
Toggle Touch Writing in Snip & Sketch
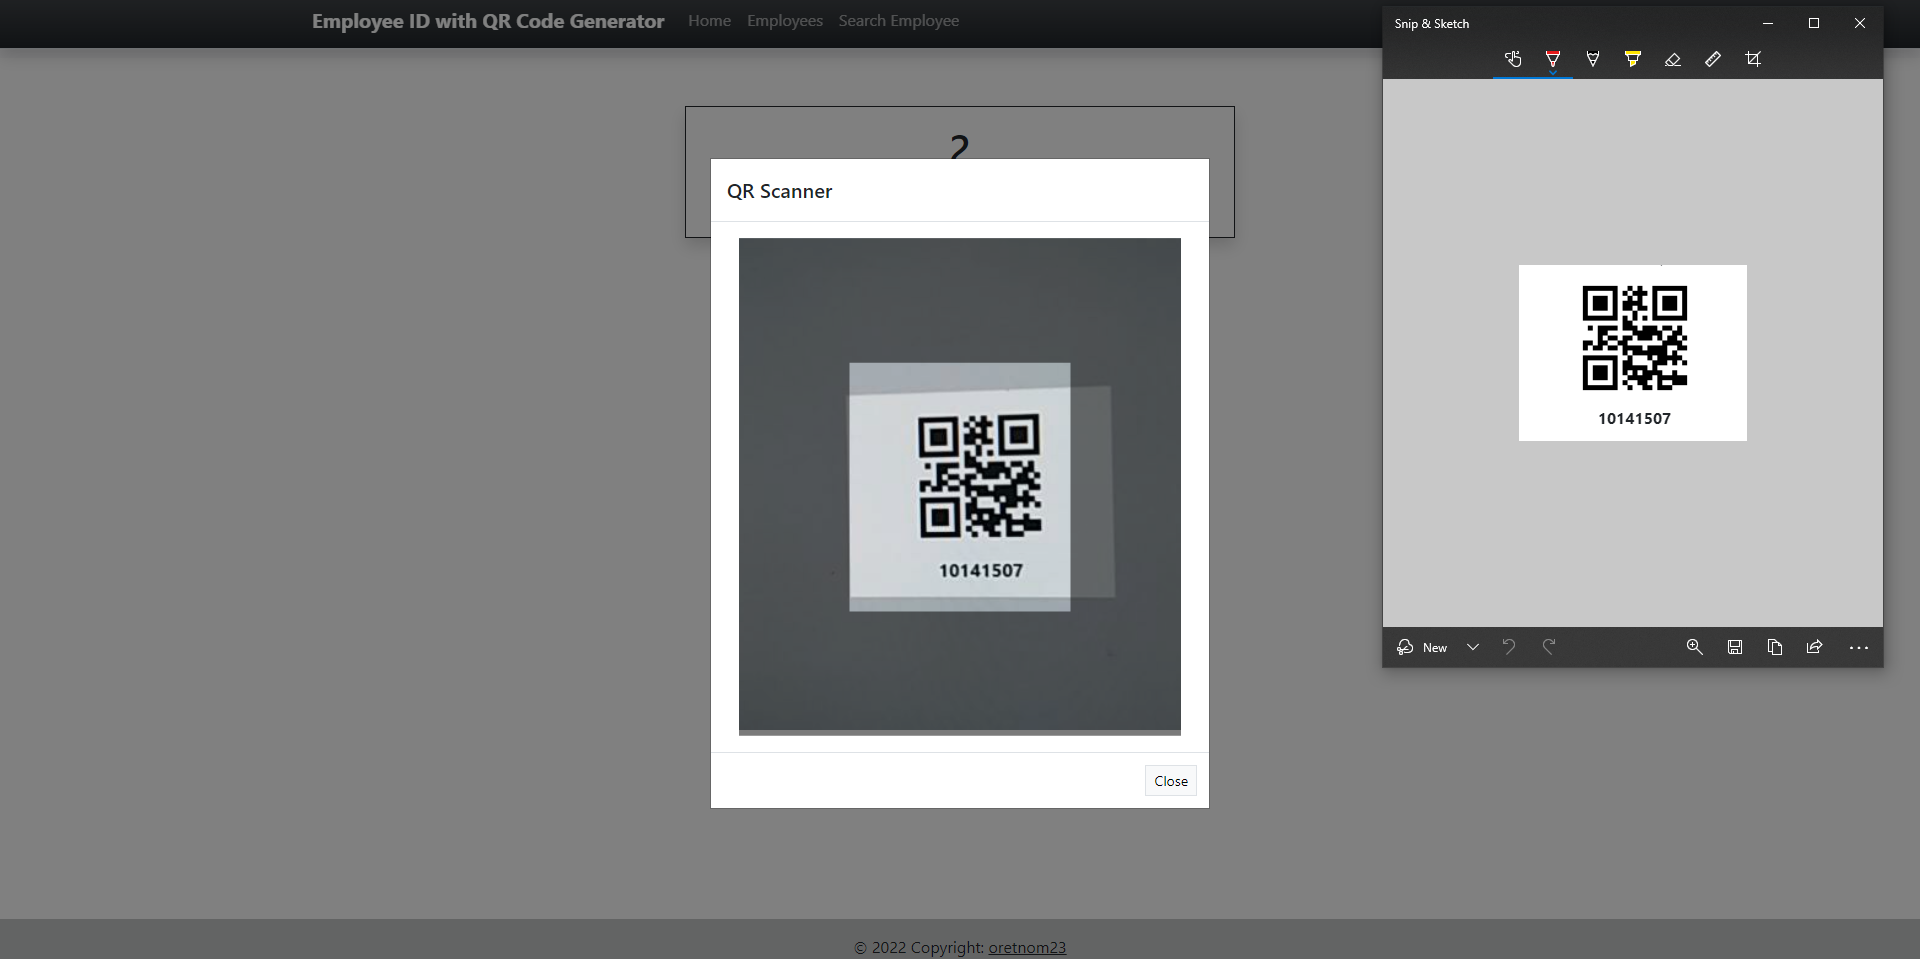(1513, 60)
